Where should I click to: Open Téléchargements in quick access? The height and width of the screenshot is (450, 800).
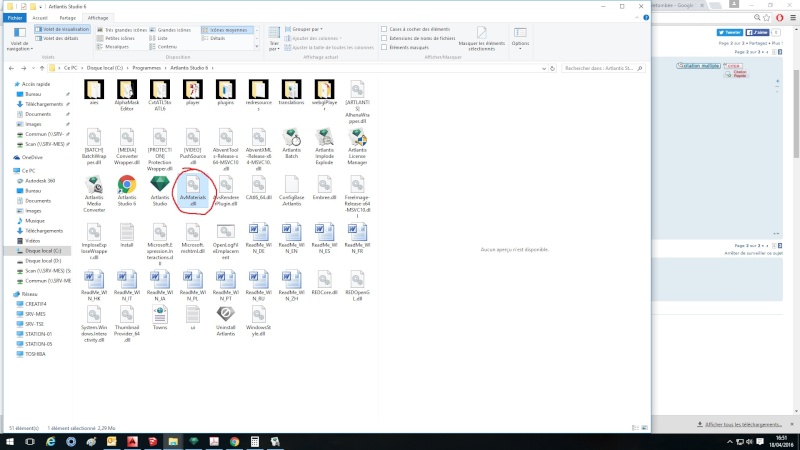point(43,104)
